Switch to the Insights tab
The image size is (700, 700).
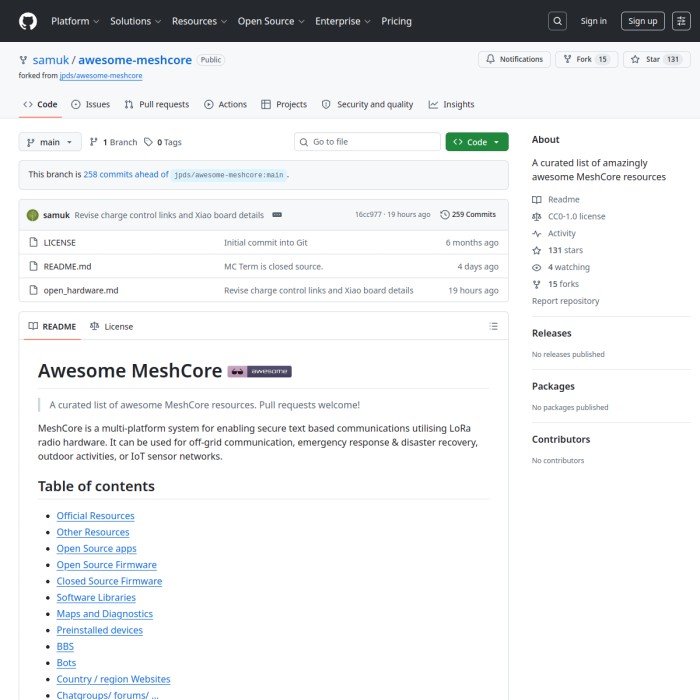[451, 104]
